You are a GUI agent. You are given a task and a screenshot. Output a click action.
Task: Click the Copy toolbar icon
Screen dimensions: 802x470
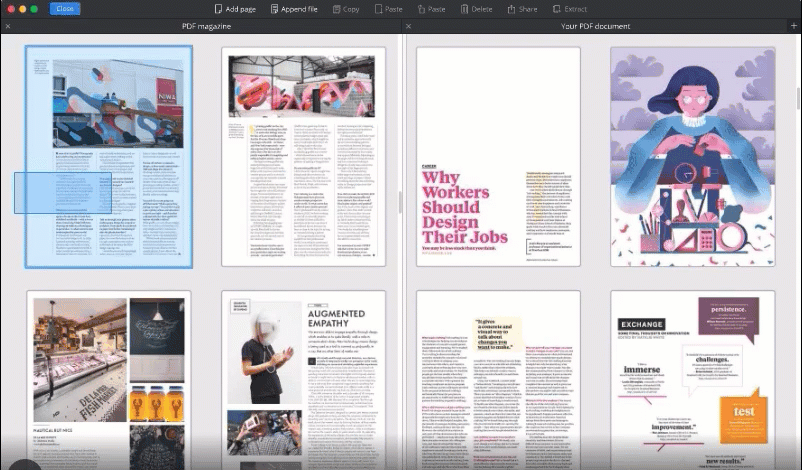[x=337, y=9]
